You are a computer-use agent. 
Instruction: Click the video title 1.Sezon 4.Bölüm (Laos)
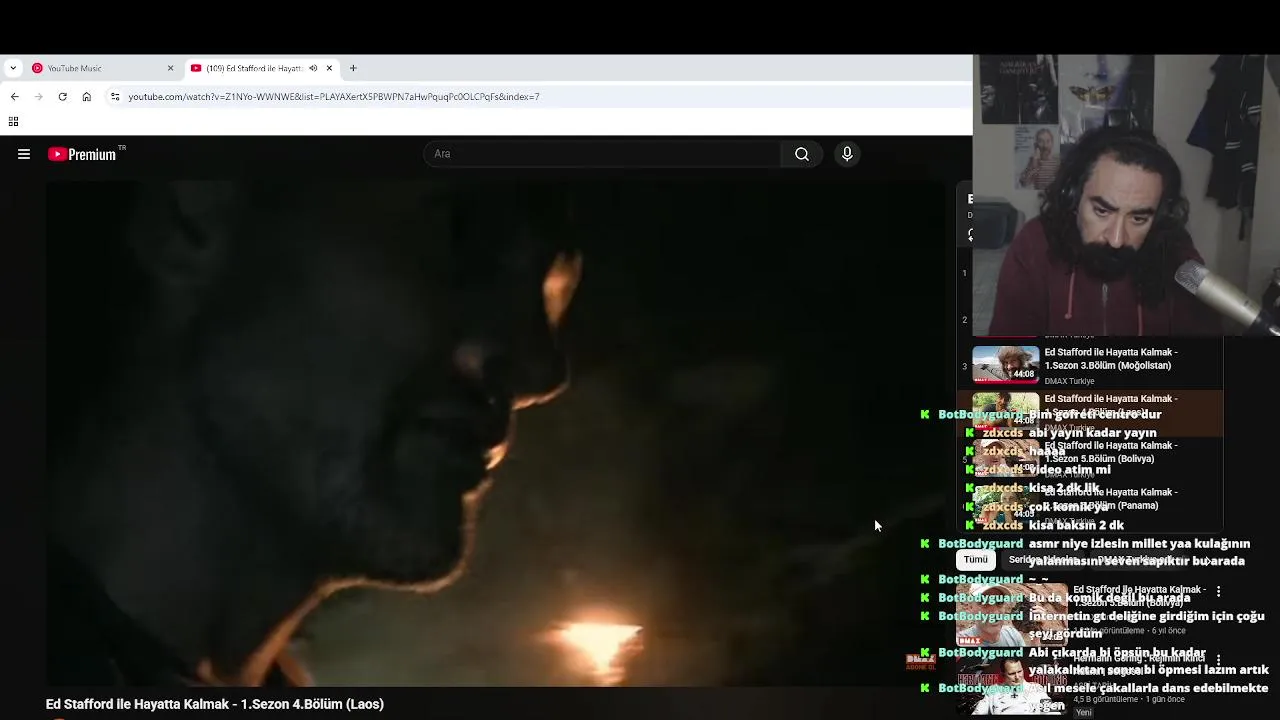pyautogui.click(x=215, y=704)
